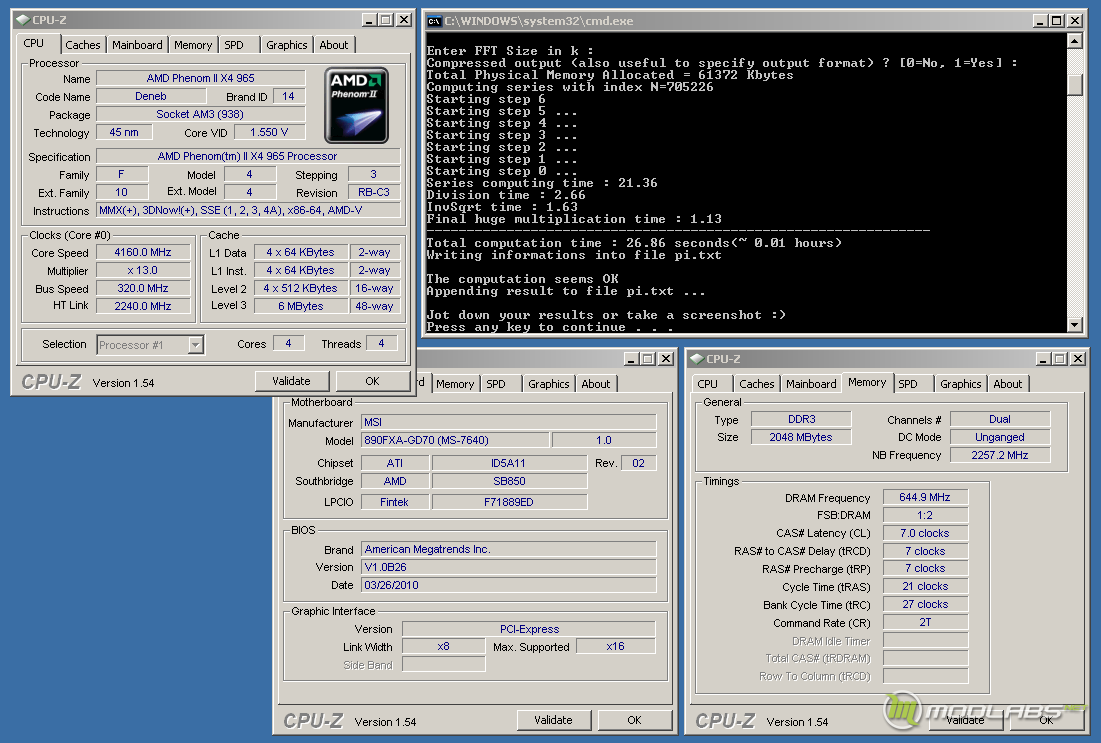
Task: Click the DRAM Frequency value 644.9 MHz
Action: click(x=925, y=497)
